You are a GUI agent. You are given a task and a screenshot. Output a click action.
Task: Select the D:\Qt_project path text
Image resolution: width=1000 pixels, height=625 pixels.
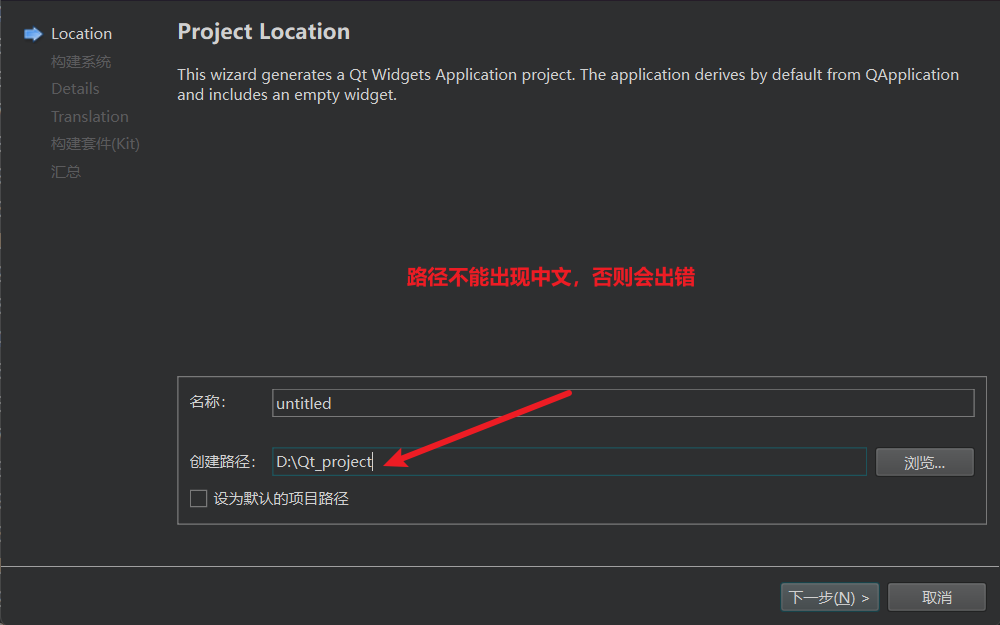coord(322,461)
